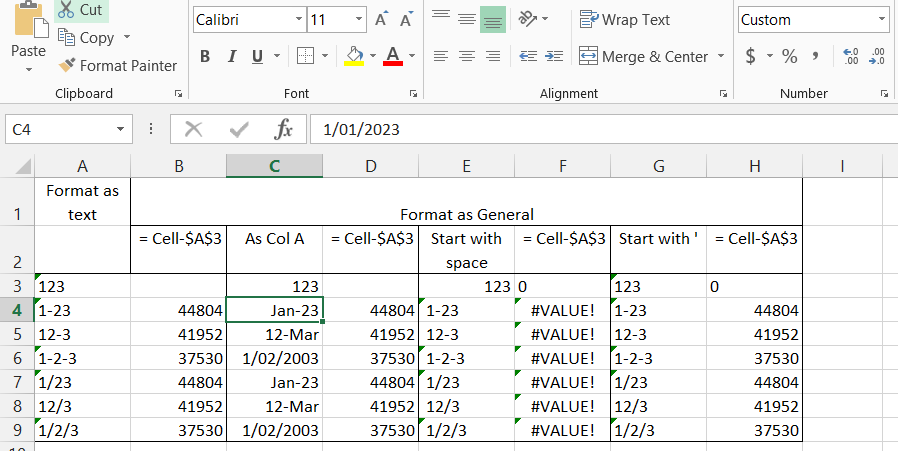This screenshot has width=898, height=451.
Task: Open the Calibri font name dropdown
Action: [x=299, y=20]
